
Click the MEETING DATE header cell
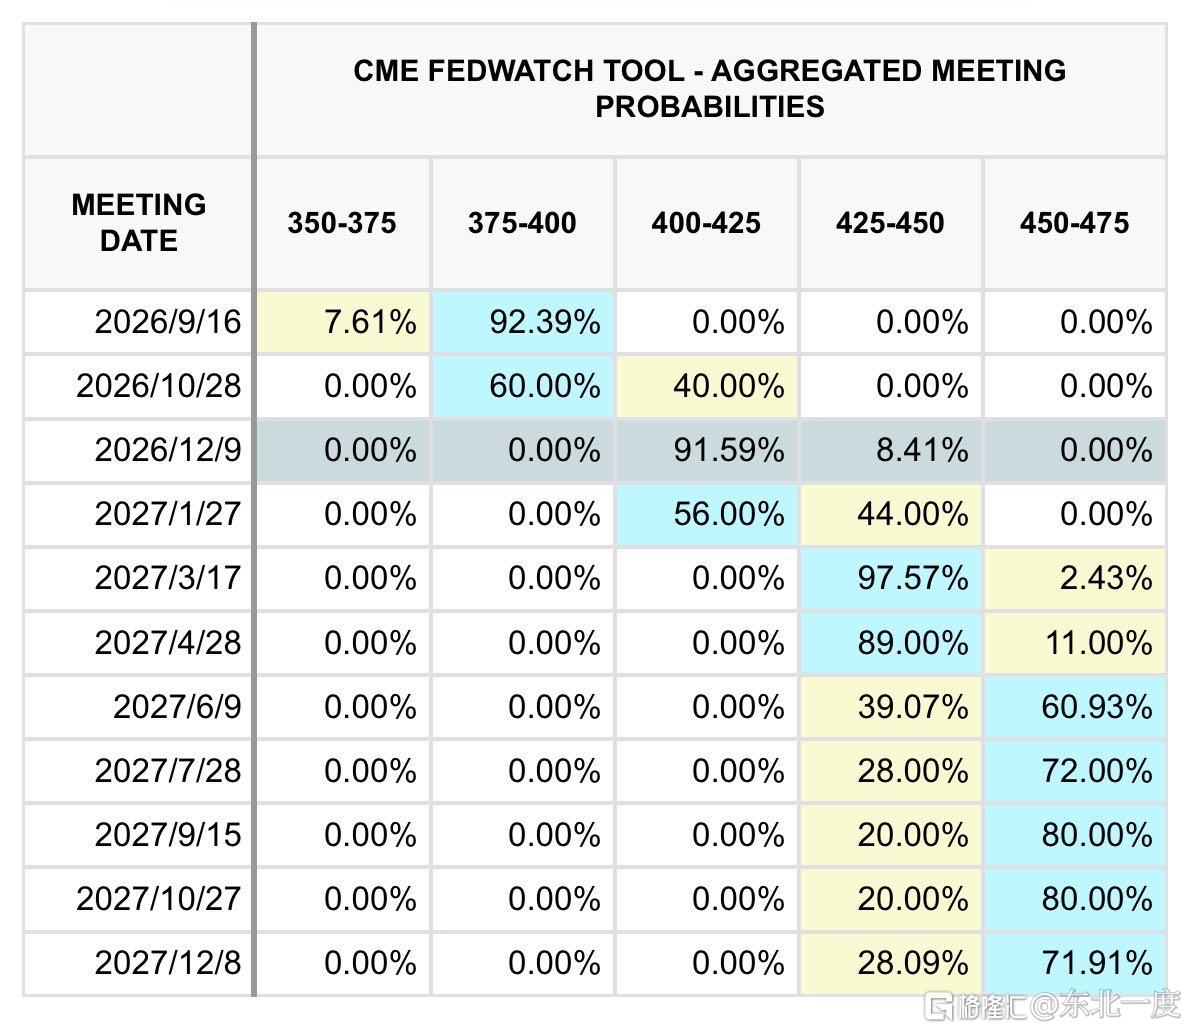138,223
